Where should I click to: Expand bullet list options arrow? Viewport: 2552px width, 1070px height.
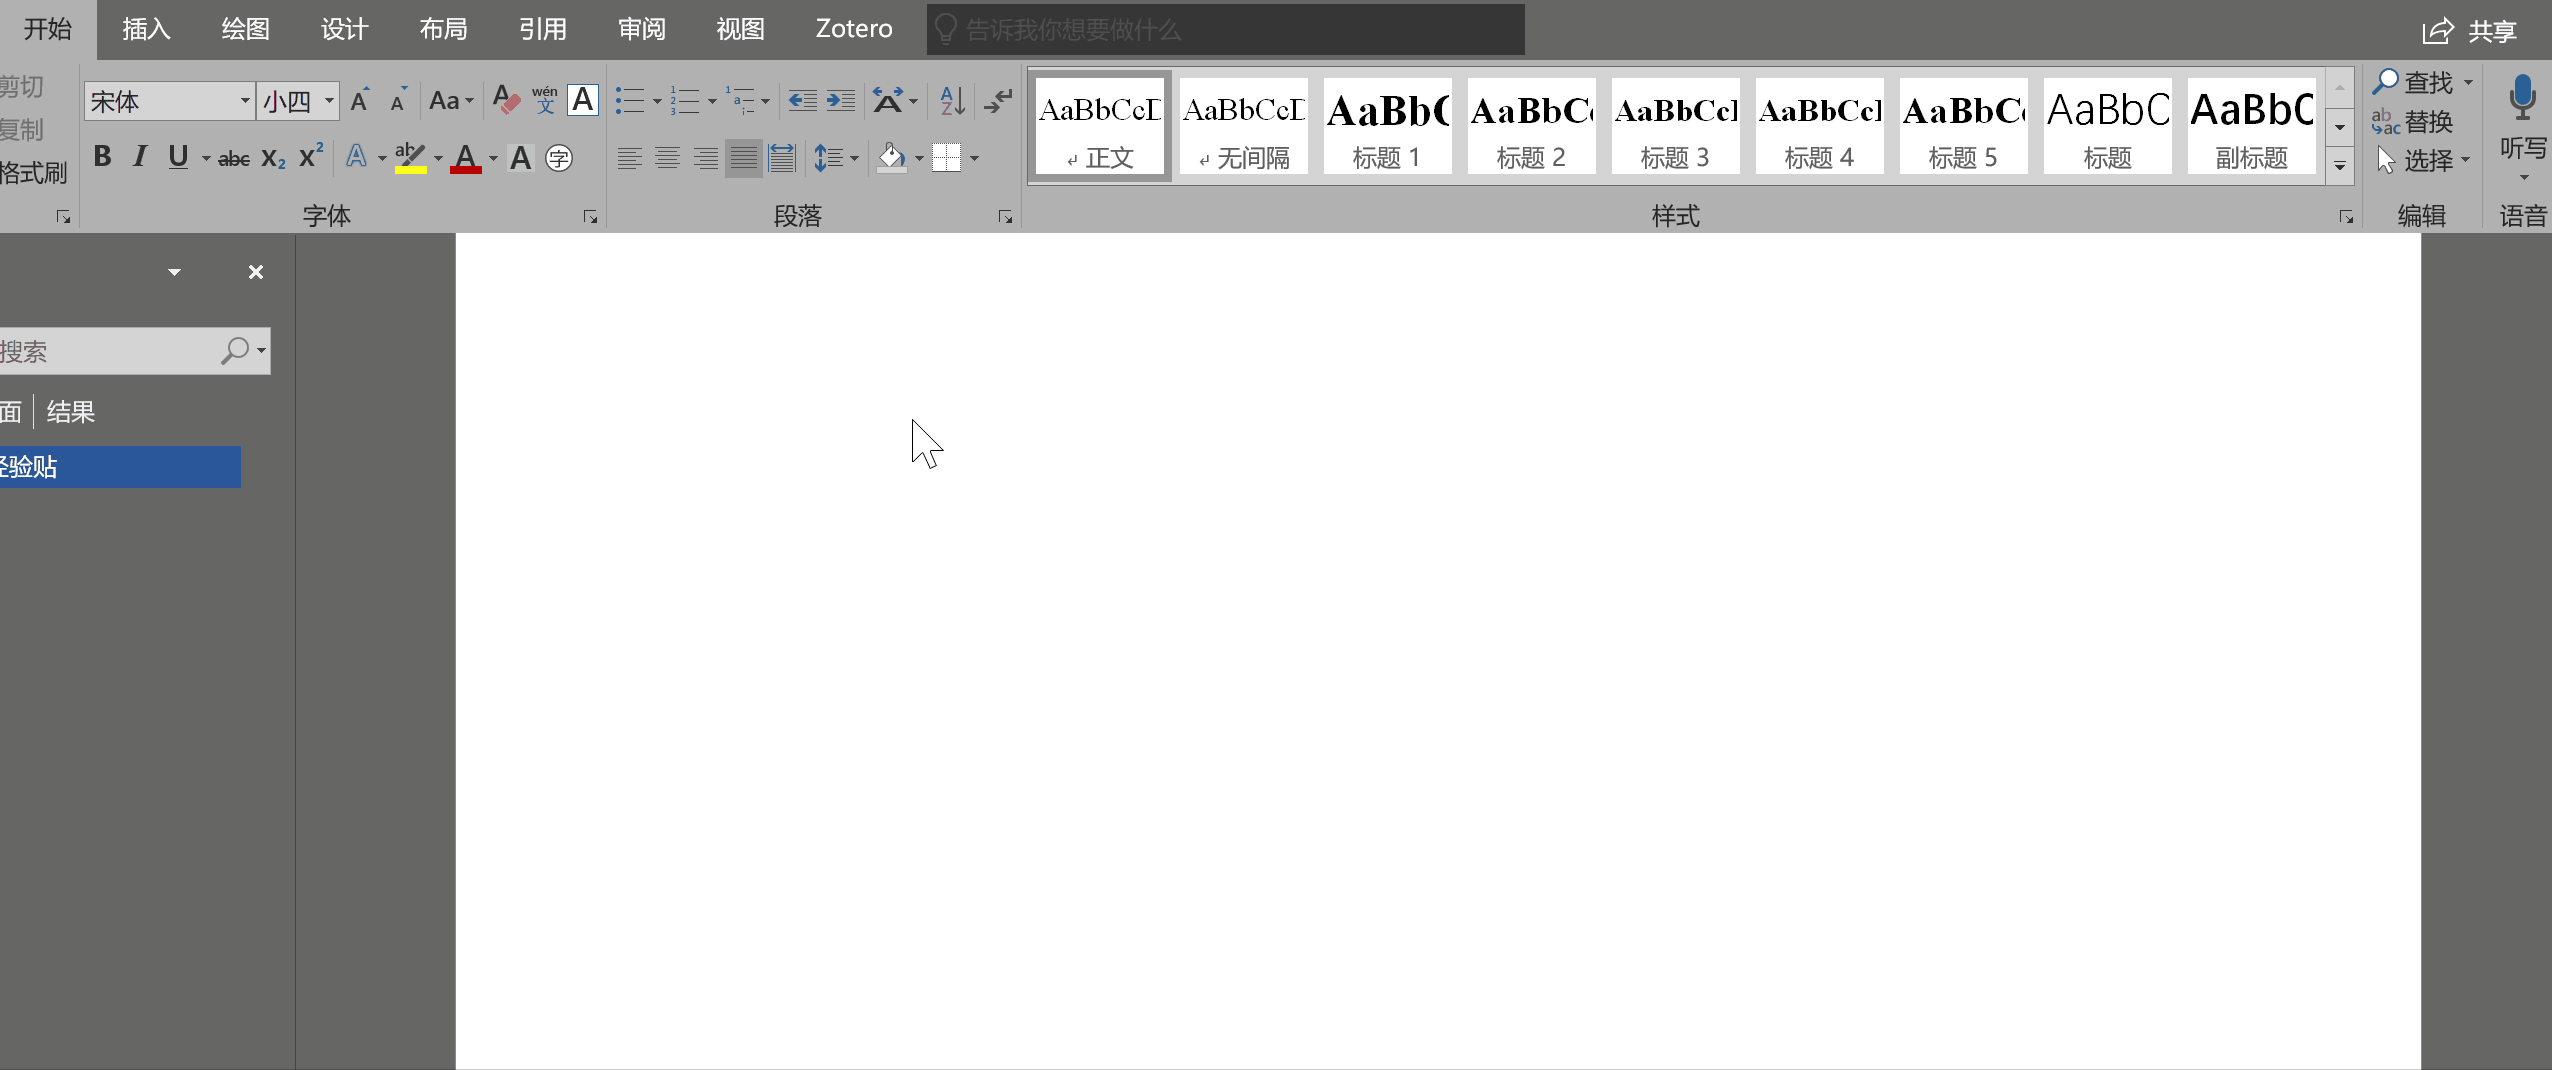[657, 101]
